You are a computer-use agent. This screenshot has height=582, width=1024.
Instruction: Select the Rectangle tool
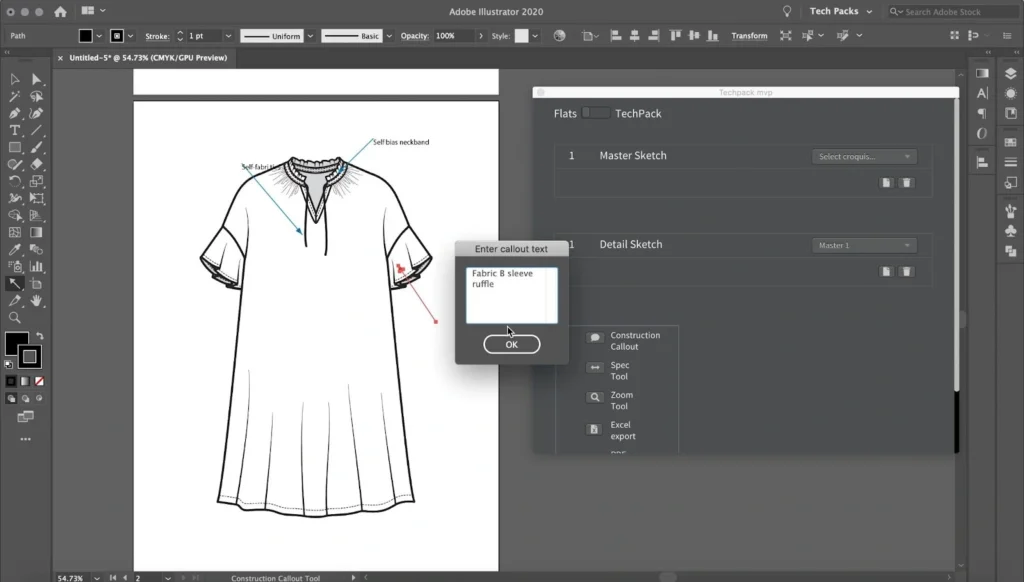click(x=14, y=148)
